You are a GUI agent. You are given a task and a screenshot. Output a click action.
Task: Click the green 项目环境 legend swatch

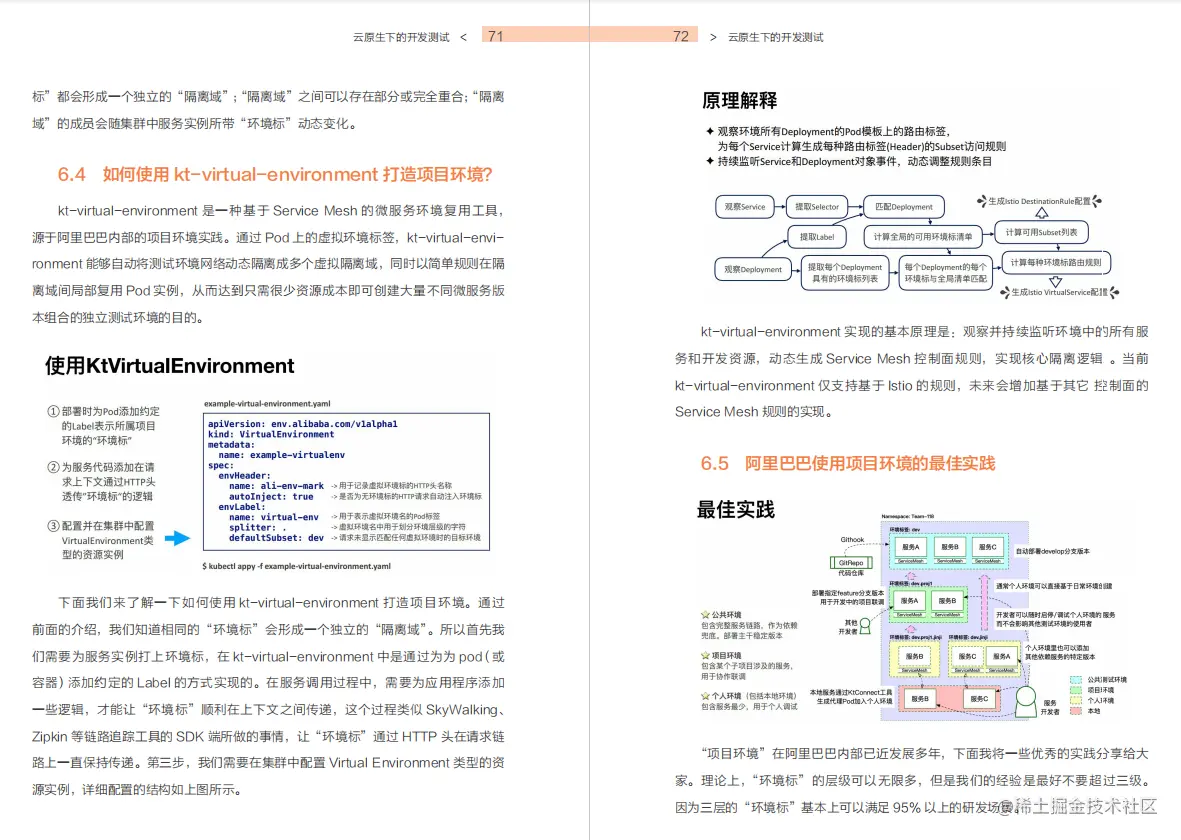coord(1076,690)
